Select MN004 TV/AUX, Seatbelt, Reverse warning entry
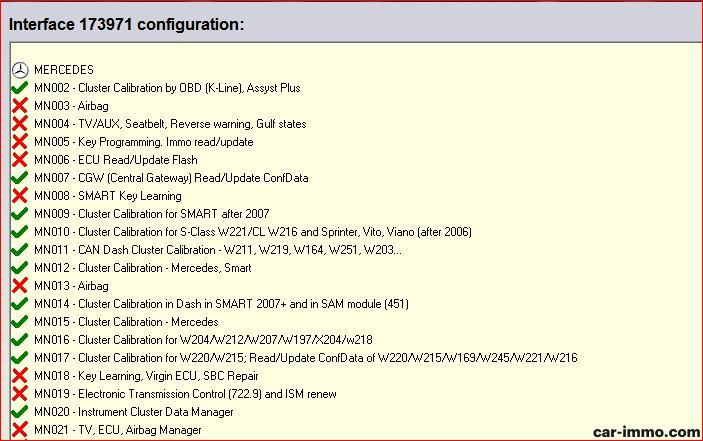The width and height of the screenshot is (703, 441). [x=170, y=124]
